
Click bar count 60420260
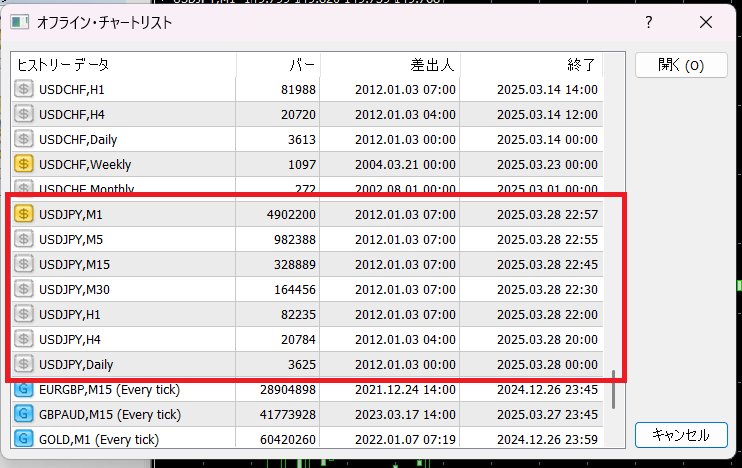tap(288, 440)
